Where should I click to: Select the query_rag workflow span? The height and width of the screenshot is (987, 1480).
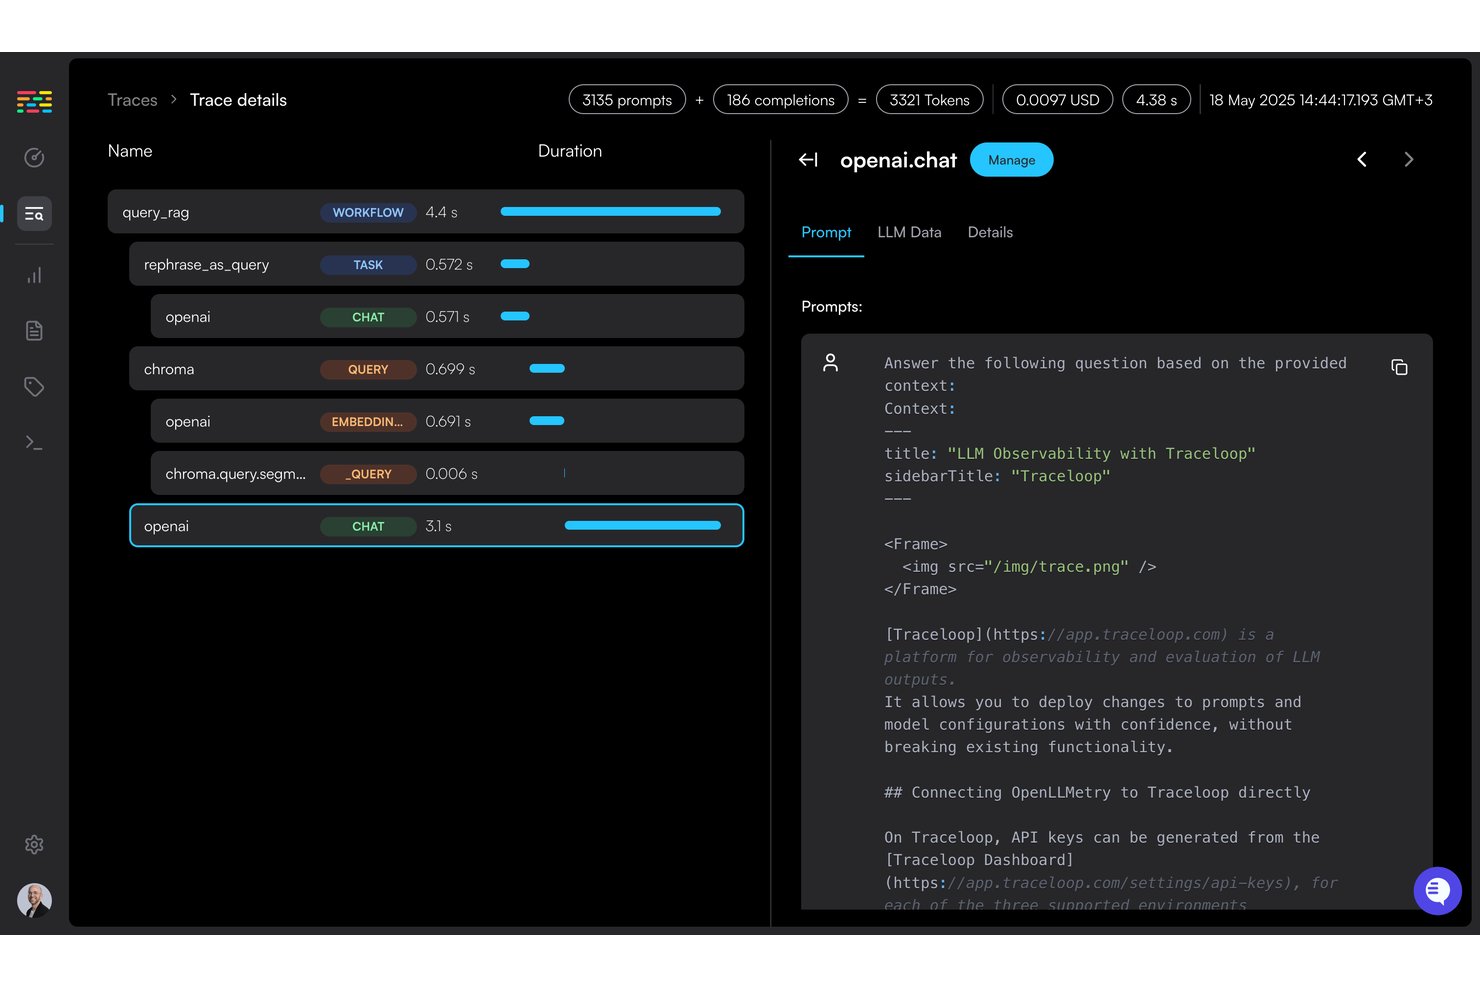[x=426, y=212]
